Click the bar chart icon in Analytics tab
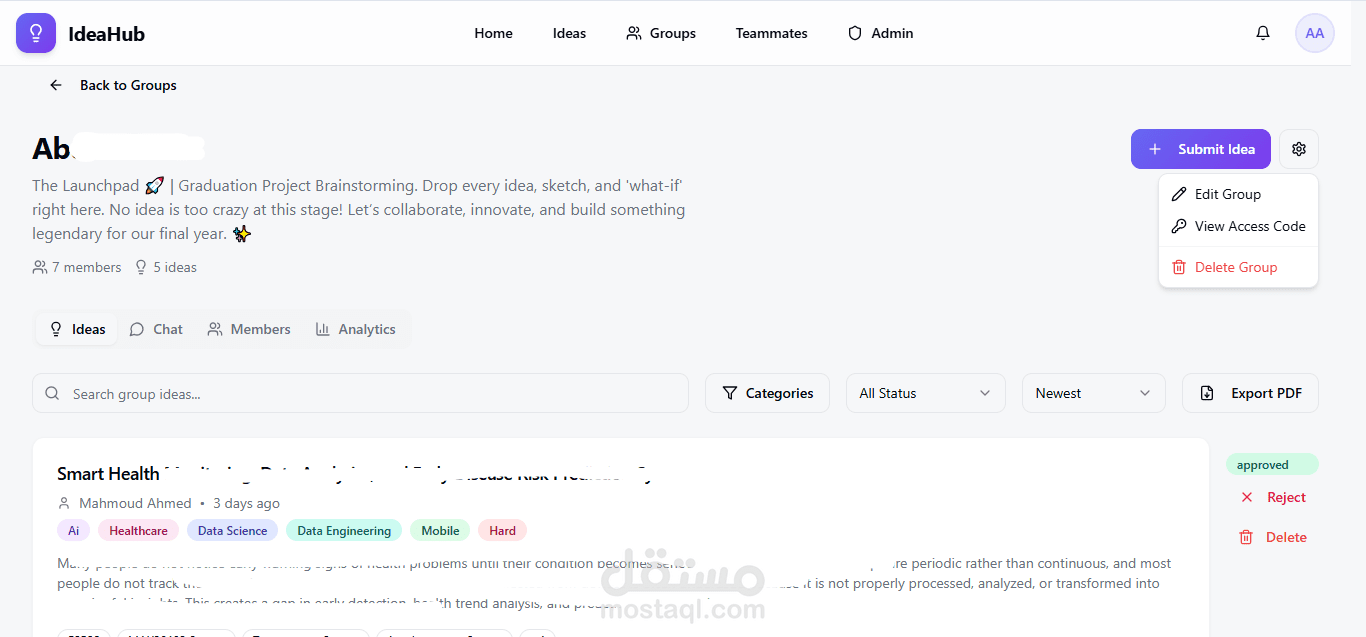The width and height of the screenshot is (1366, 637). tap(323, 329)
